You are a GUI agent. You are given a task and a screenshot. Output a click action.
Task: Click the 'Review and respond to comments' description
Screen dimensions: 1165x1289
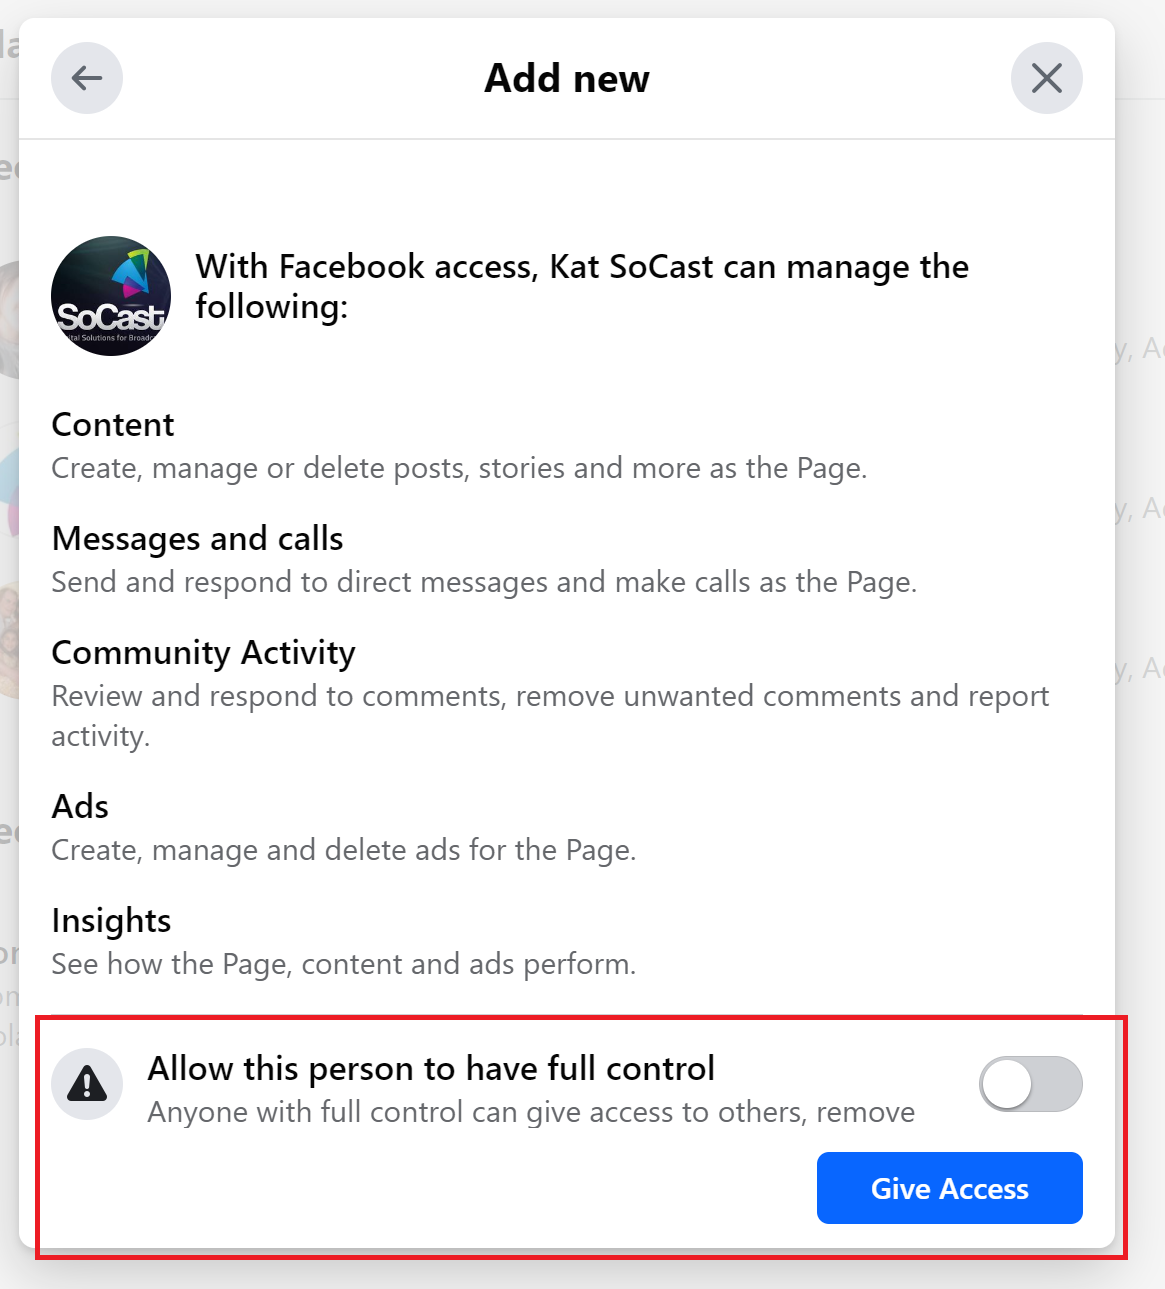click(x=550, y=716)
